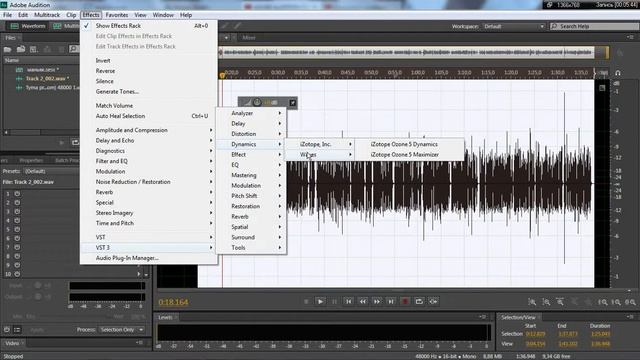Toggle power for effect slot 3
The height and width of the screenshot is (360, 640).
click(x=18, y=211)
